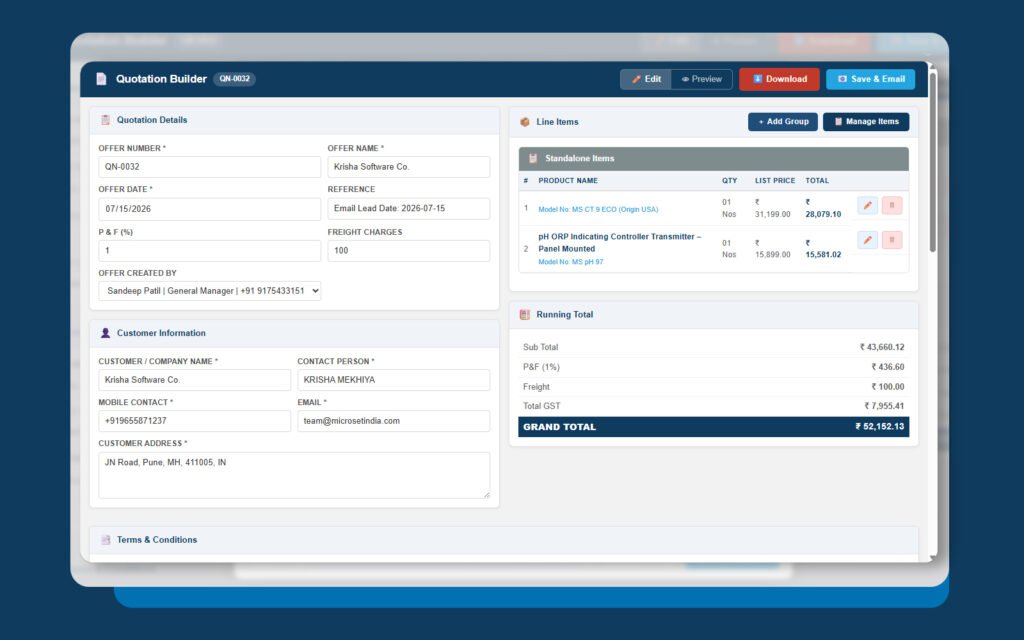Click the Quotation Details clipboard icon

point(105,120)
